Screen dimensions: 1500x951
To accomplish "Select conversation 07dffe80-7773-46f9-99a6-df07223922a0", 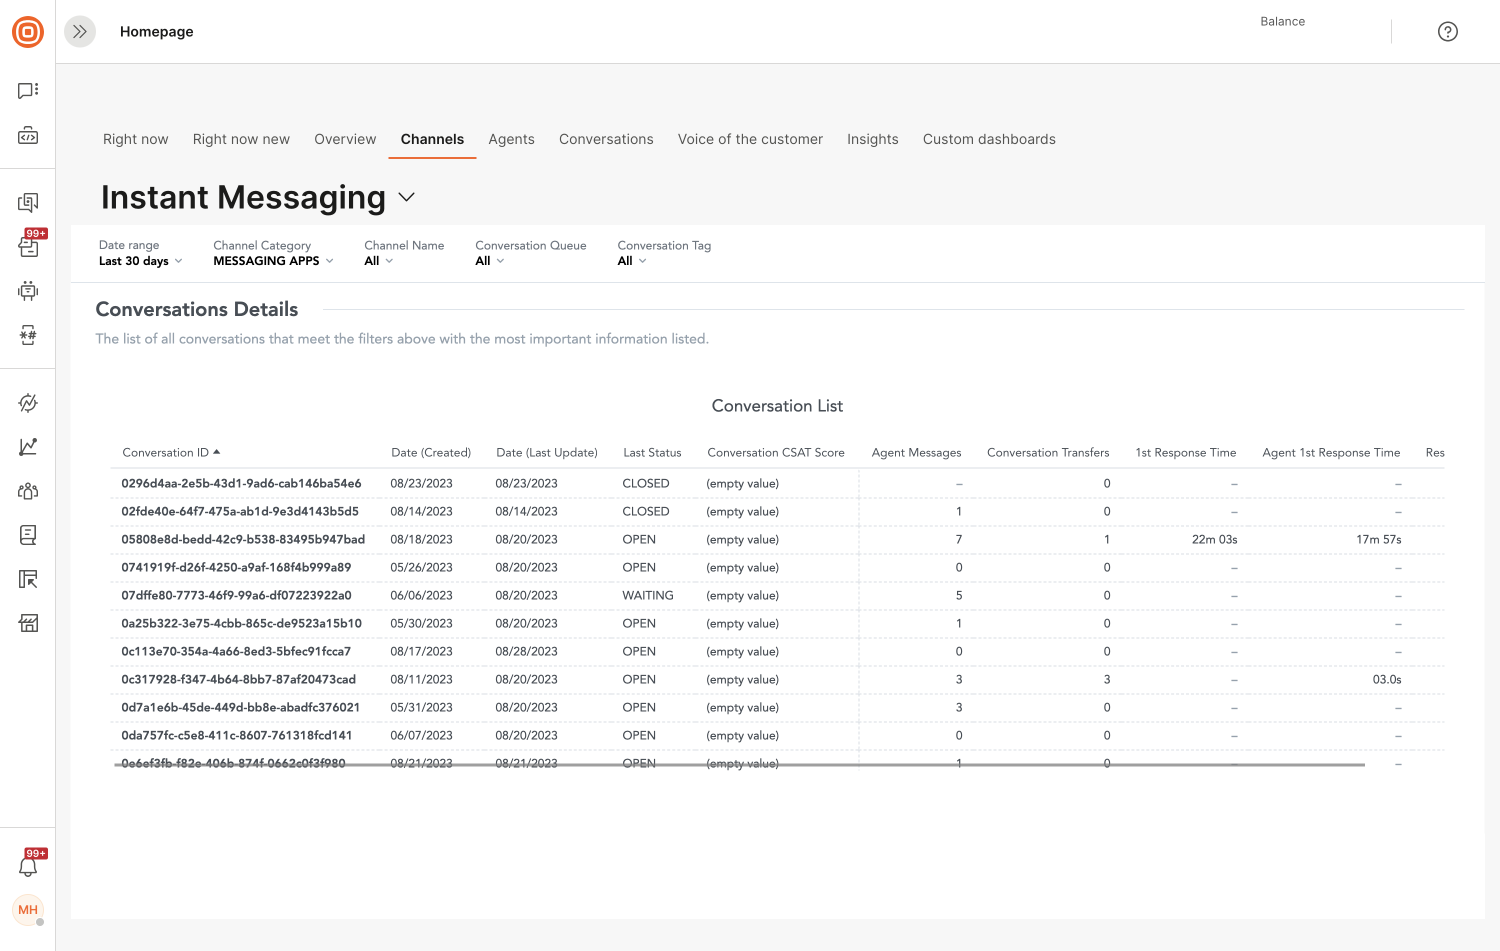I will click(236, 595).
